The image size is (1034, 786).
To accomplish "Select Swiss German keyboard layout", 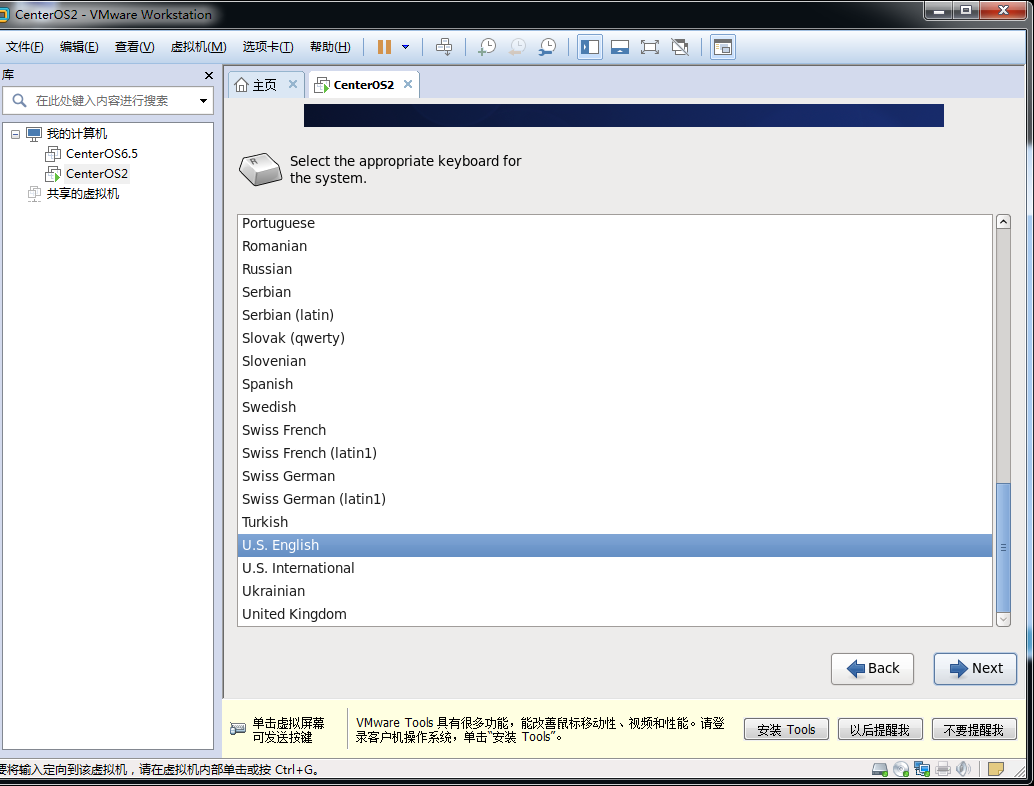I will 615,477.
